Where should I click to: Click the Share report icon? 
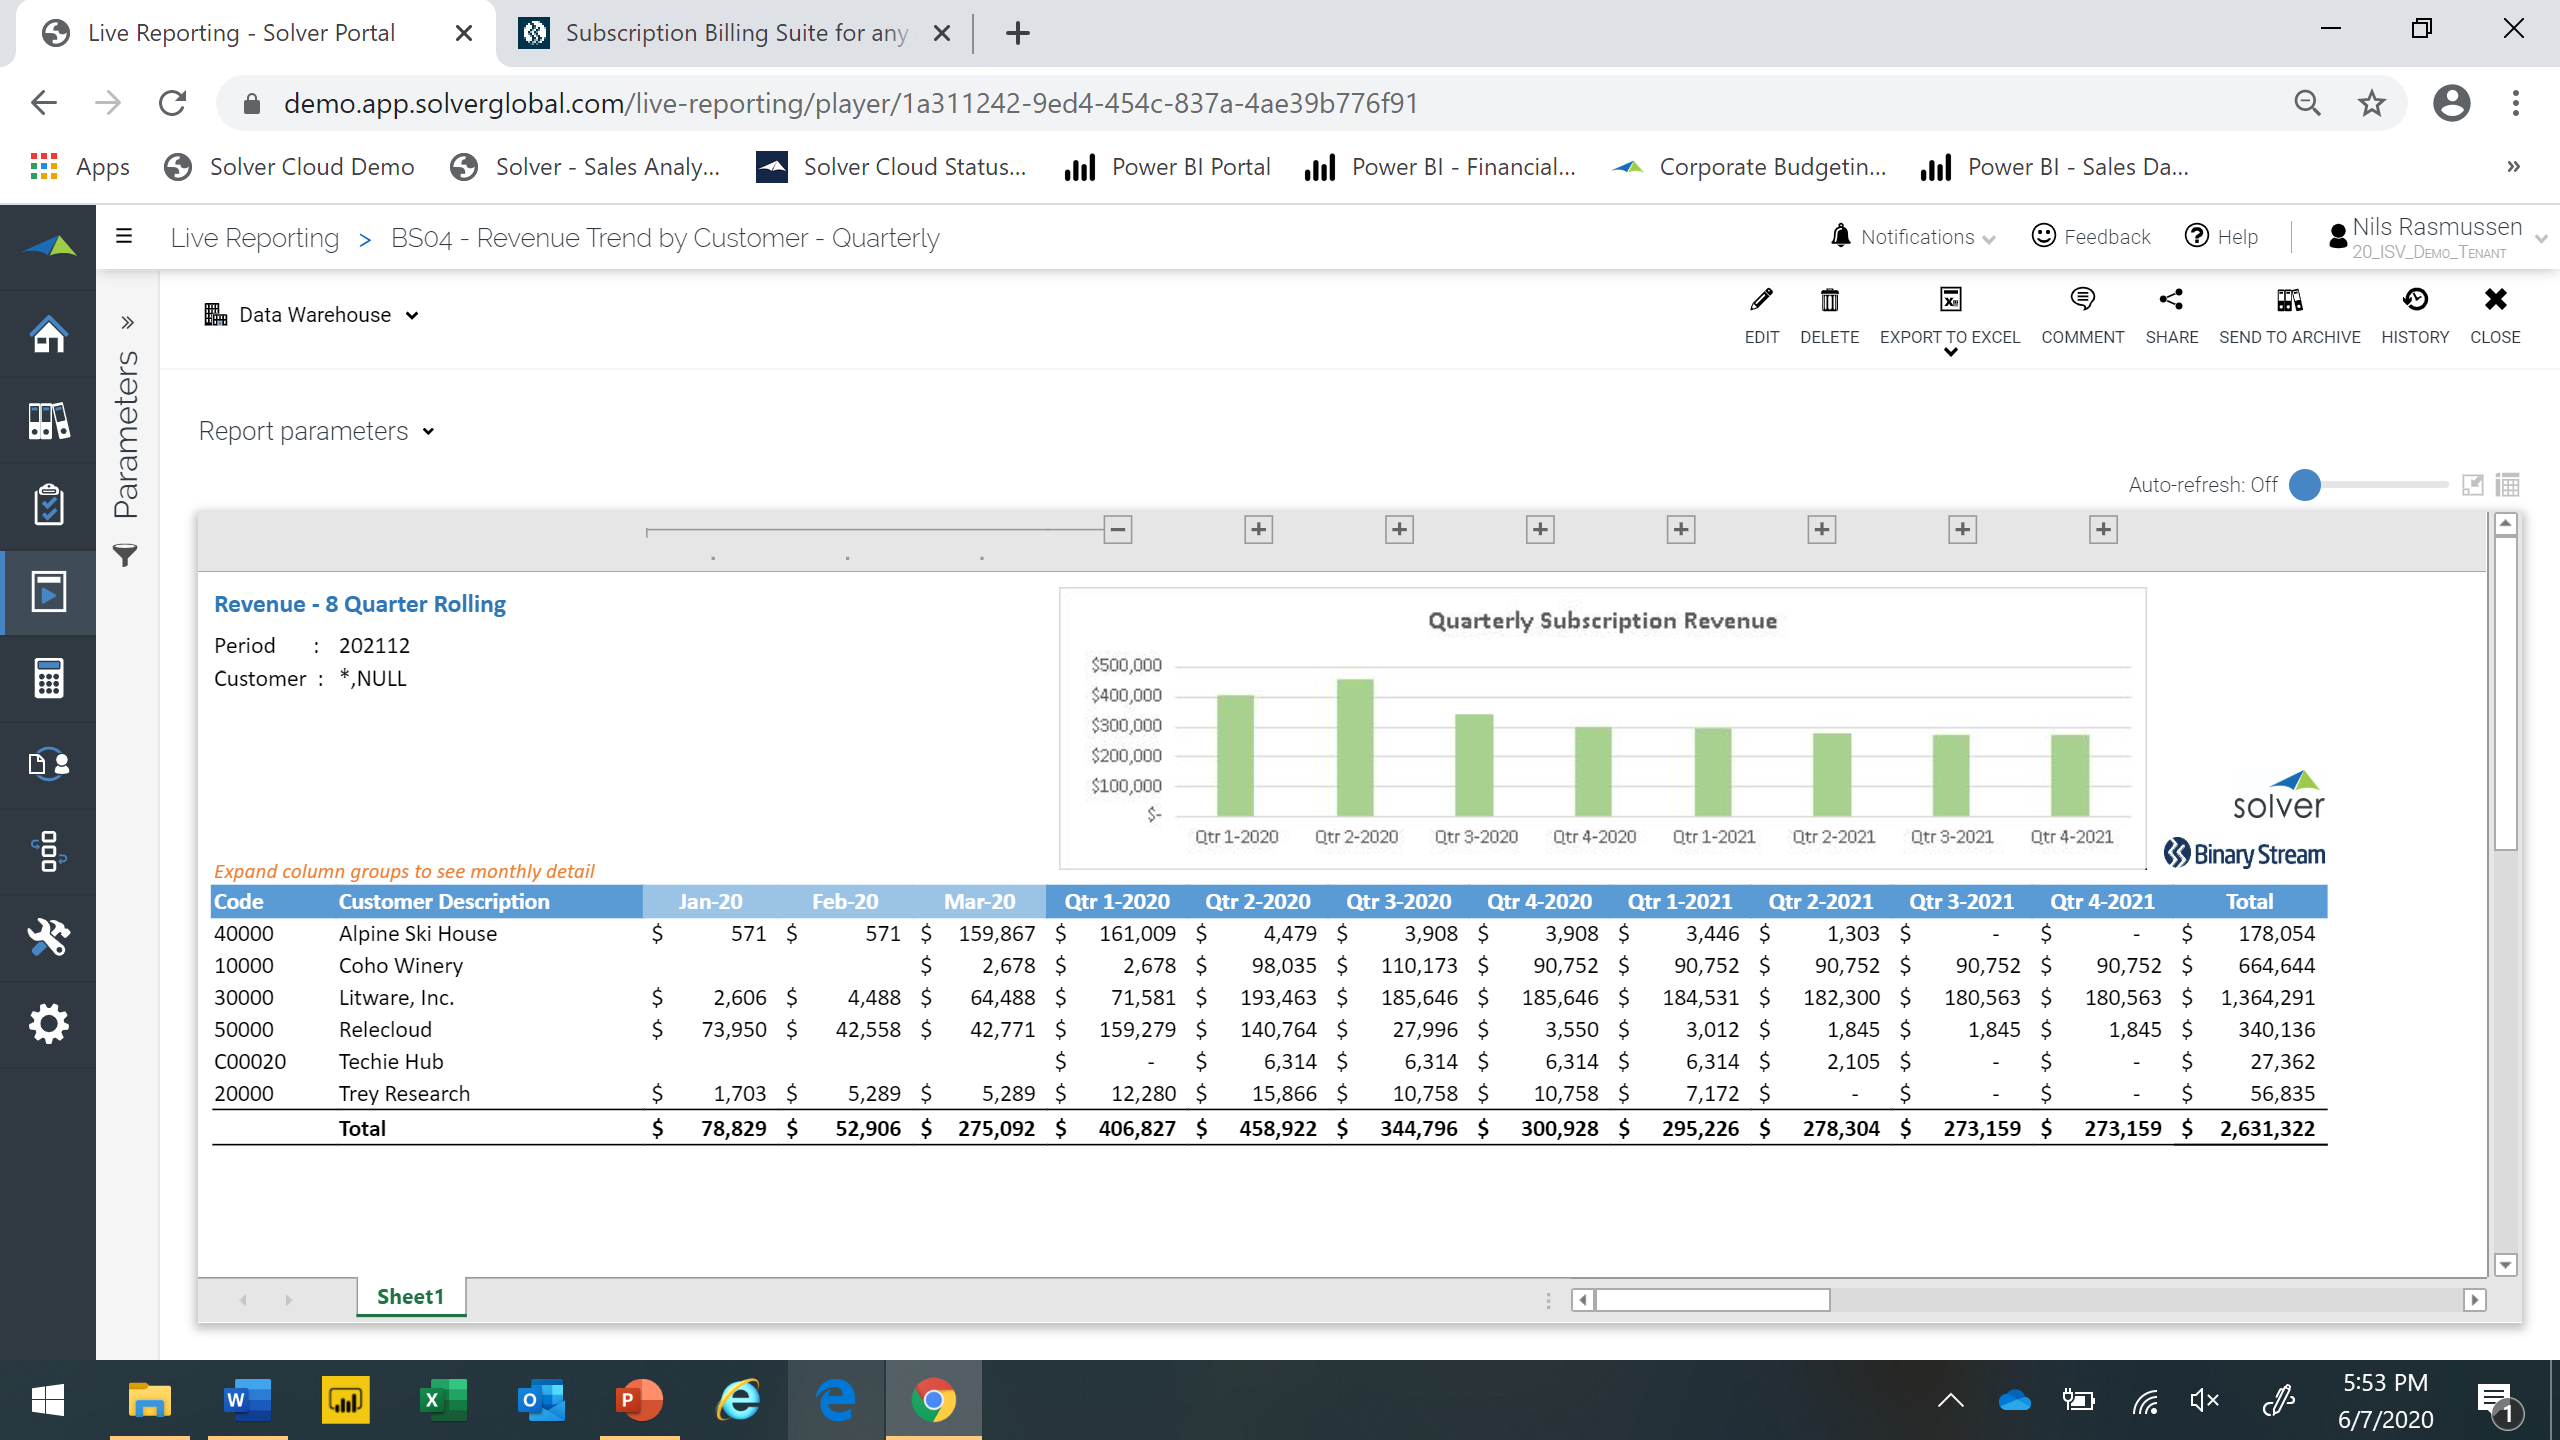pyautogui.click(x=2171, y=300)
